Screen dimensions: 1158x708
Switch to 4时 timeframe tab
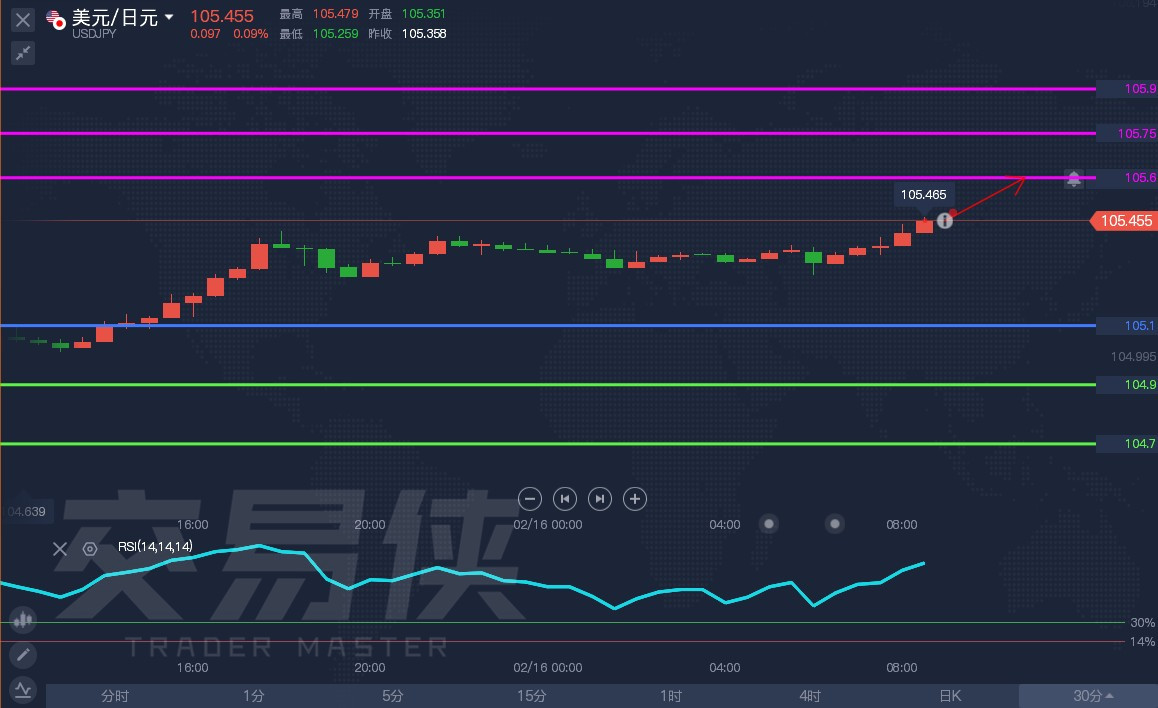click(x=810, y=695)
